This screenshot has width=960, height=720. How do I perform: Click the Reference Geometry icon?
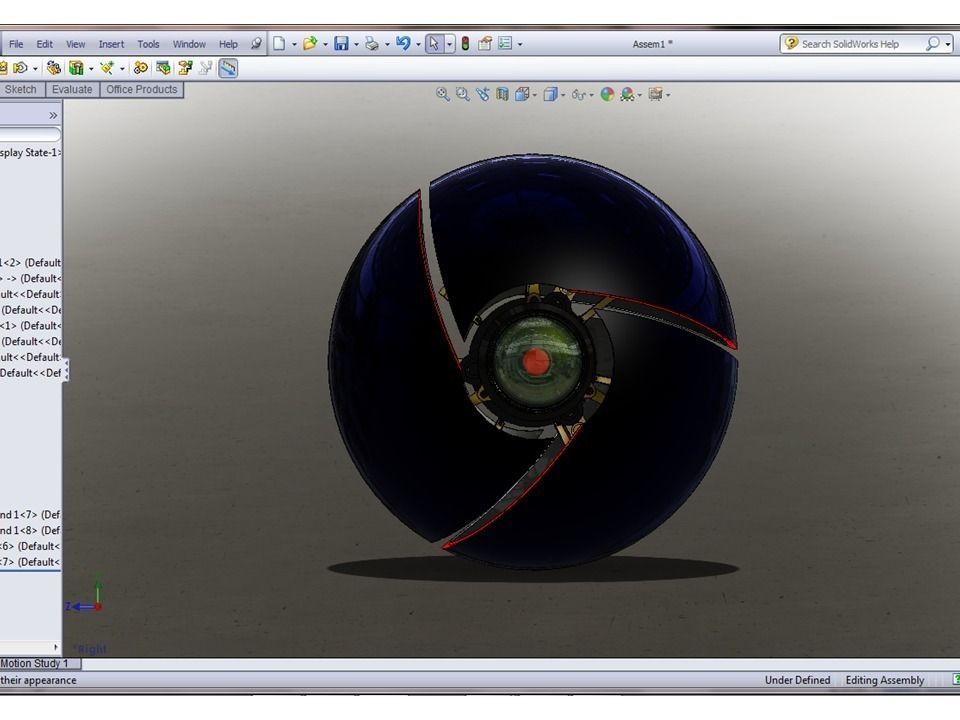(x=107, y=68)
